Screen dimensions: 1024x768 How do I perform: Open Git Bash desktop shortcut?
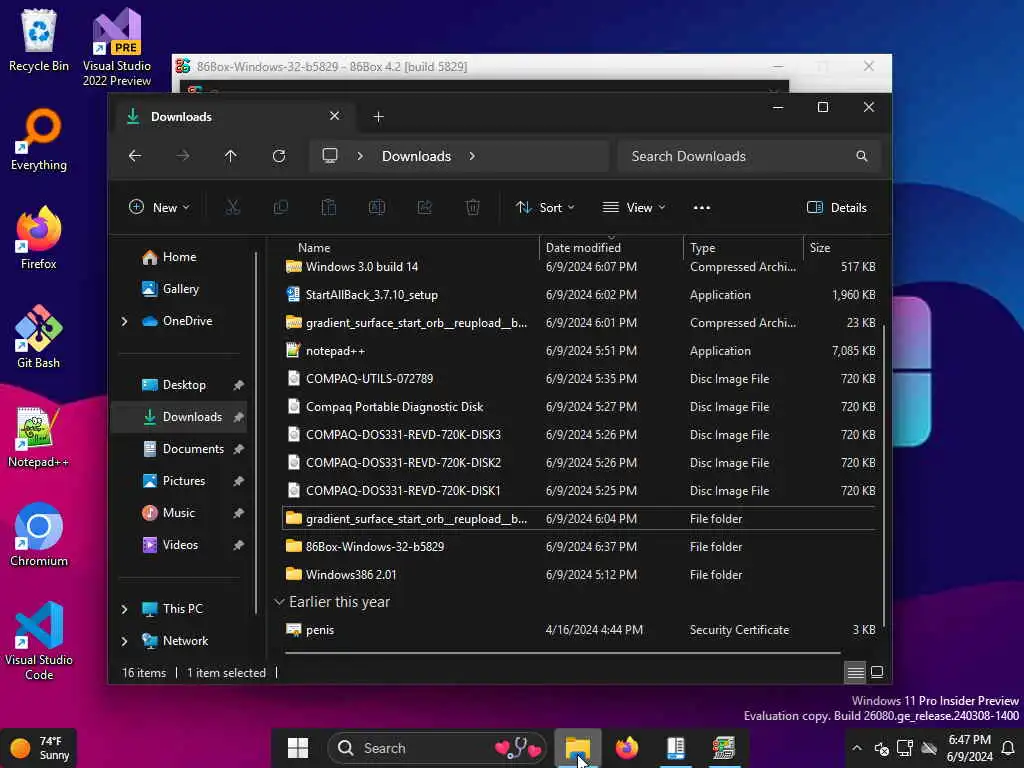(39, 337)
